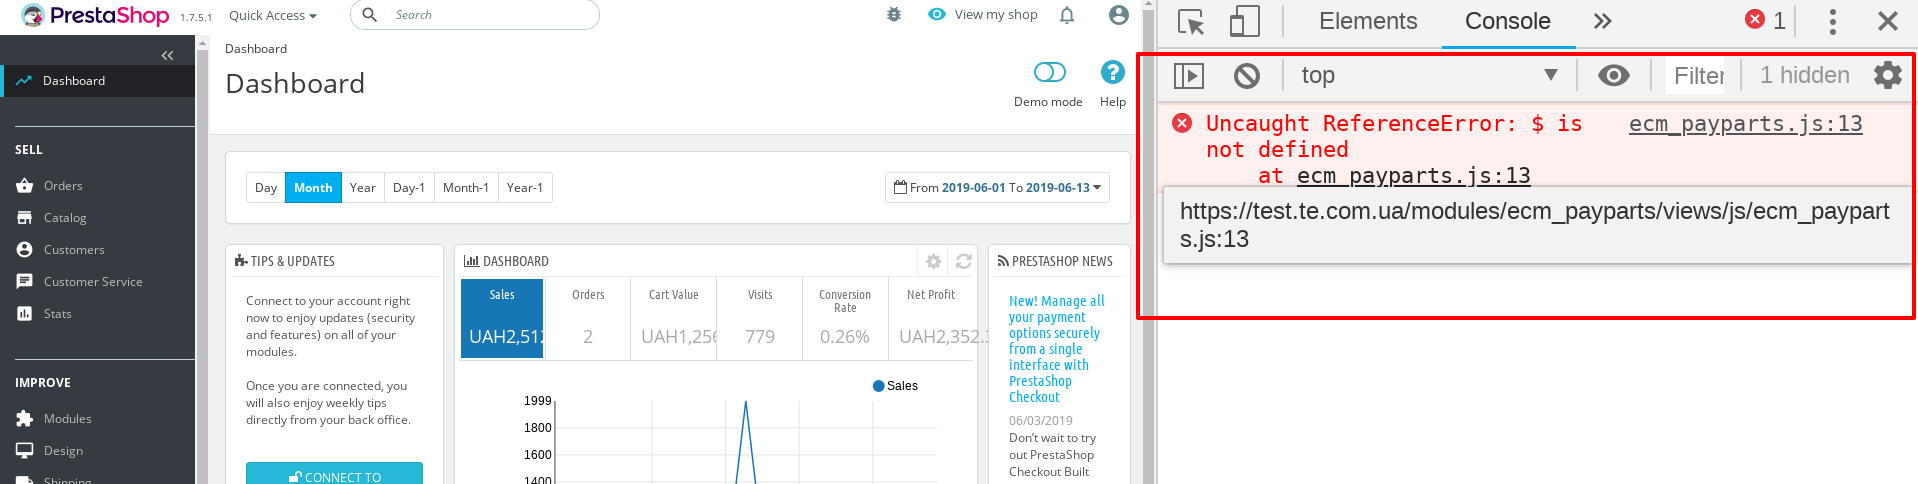
Task: Switch to DevTools Console tab
Action: pos(1508,21)
